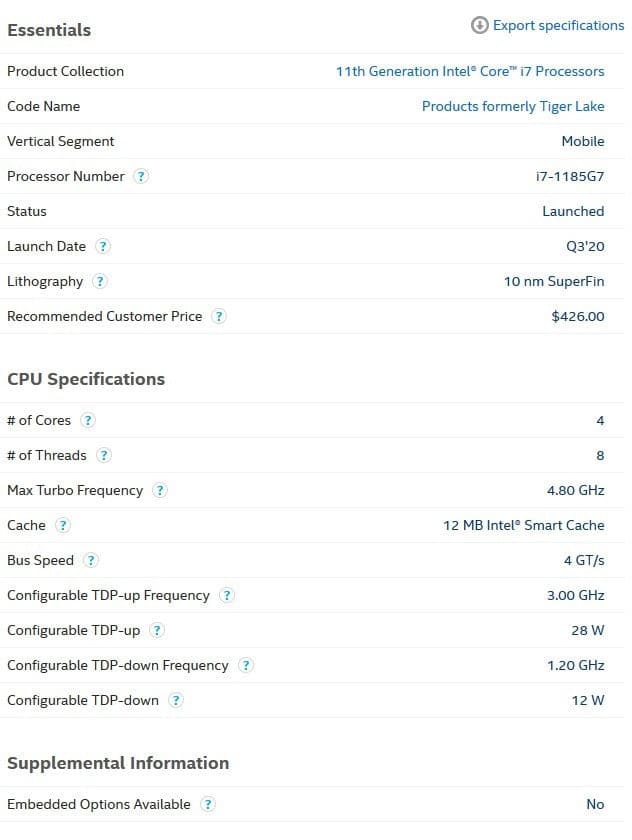Show help for Configurable TDP-down

176,700
